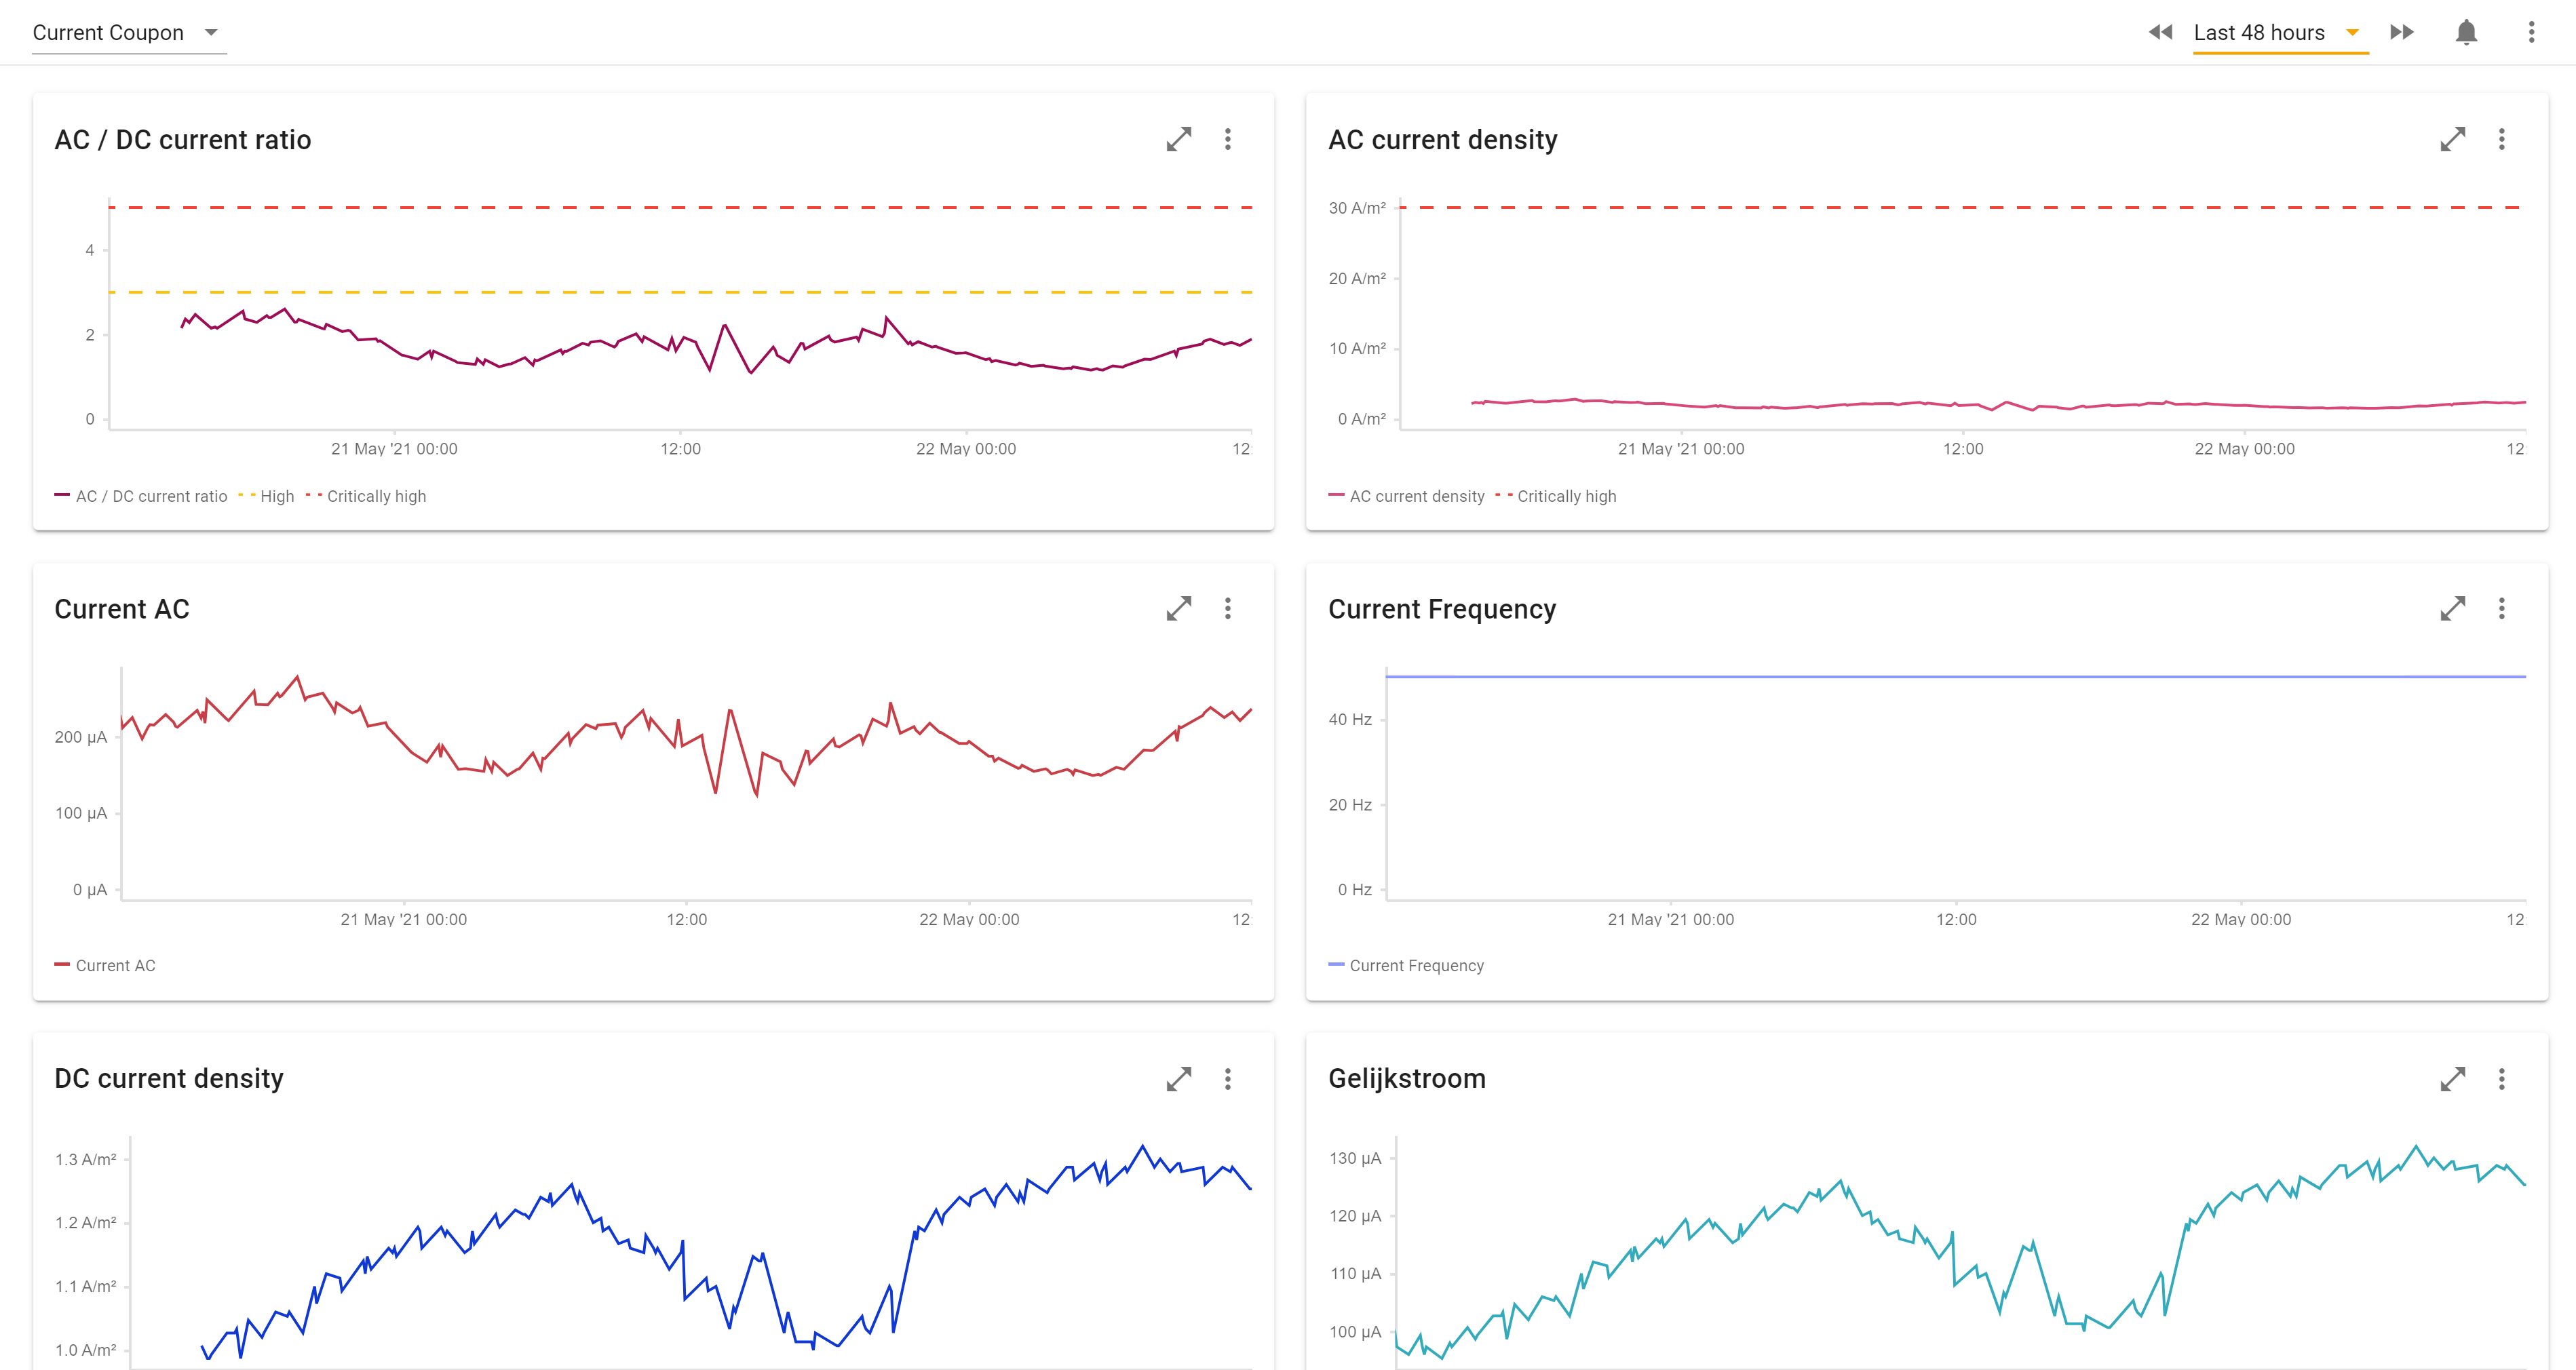Viewport: 2576px width, 1370px height.
Task: Open the Current Coupon dropdown
Action: (127, 33)
